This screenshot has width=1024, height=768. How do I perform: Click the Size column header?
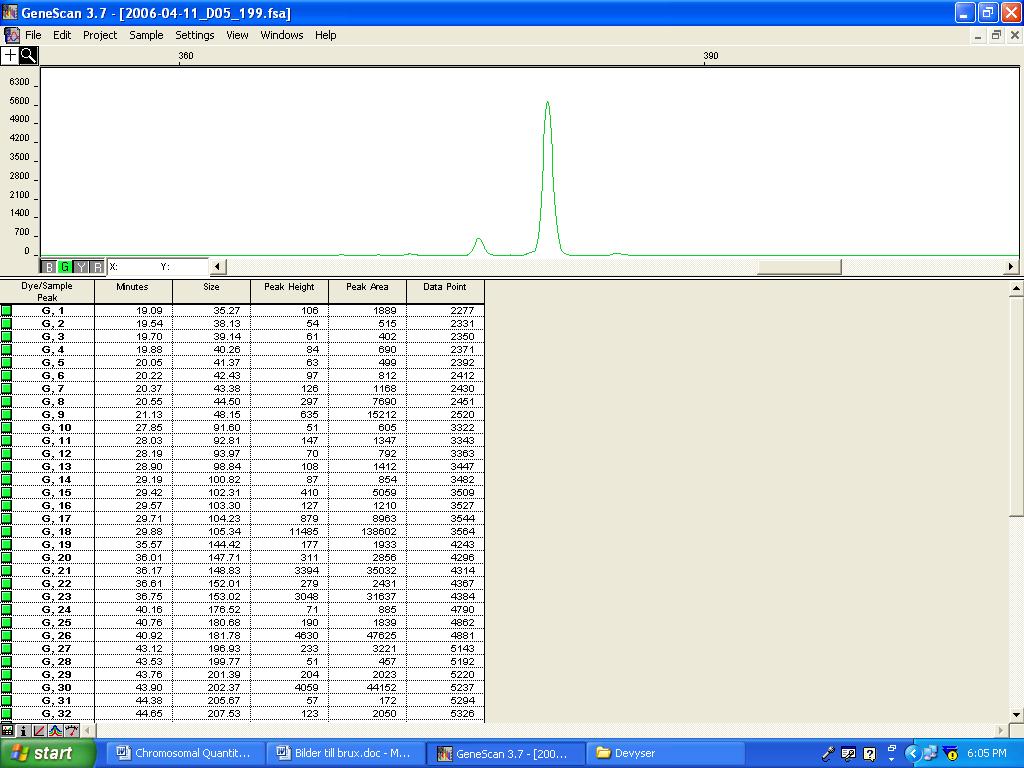(x=211, y=291)
